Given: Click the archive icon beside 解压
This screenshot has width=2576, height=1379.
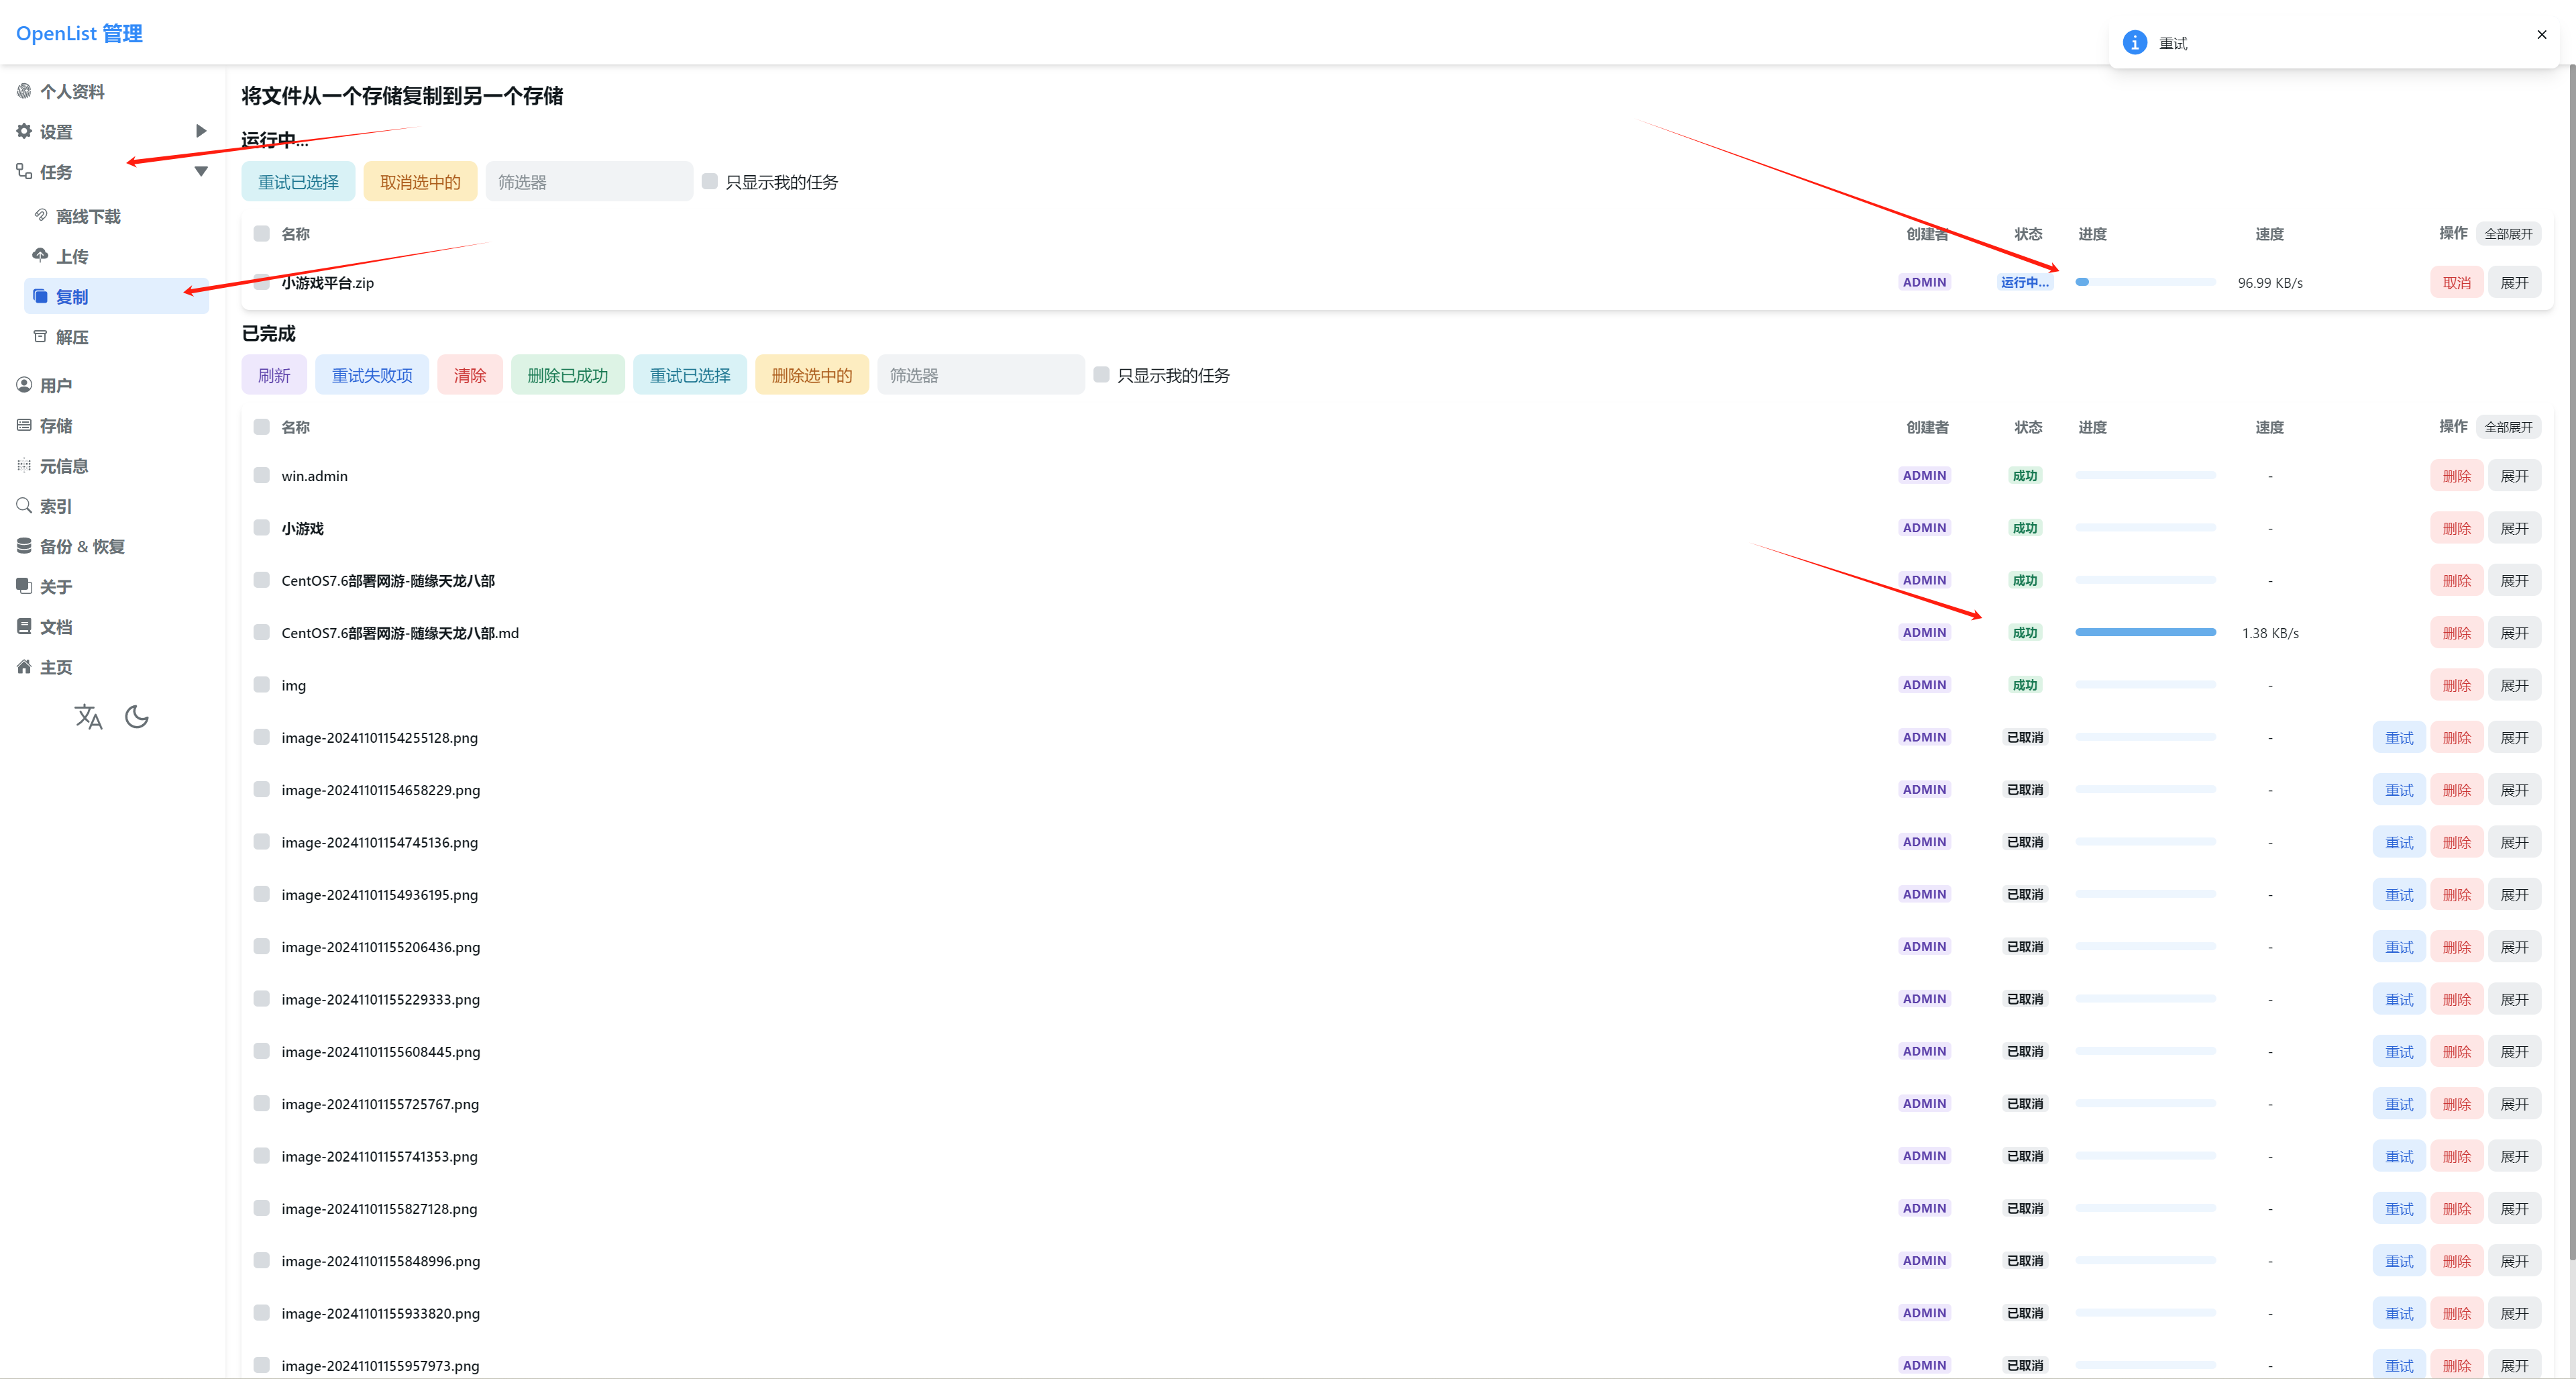Looking at the screenshot, I should point(40,336).
